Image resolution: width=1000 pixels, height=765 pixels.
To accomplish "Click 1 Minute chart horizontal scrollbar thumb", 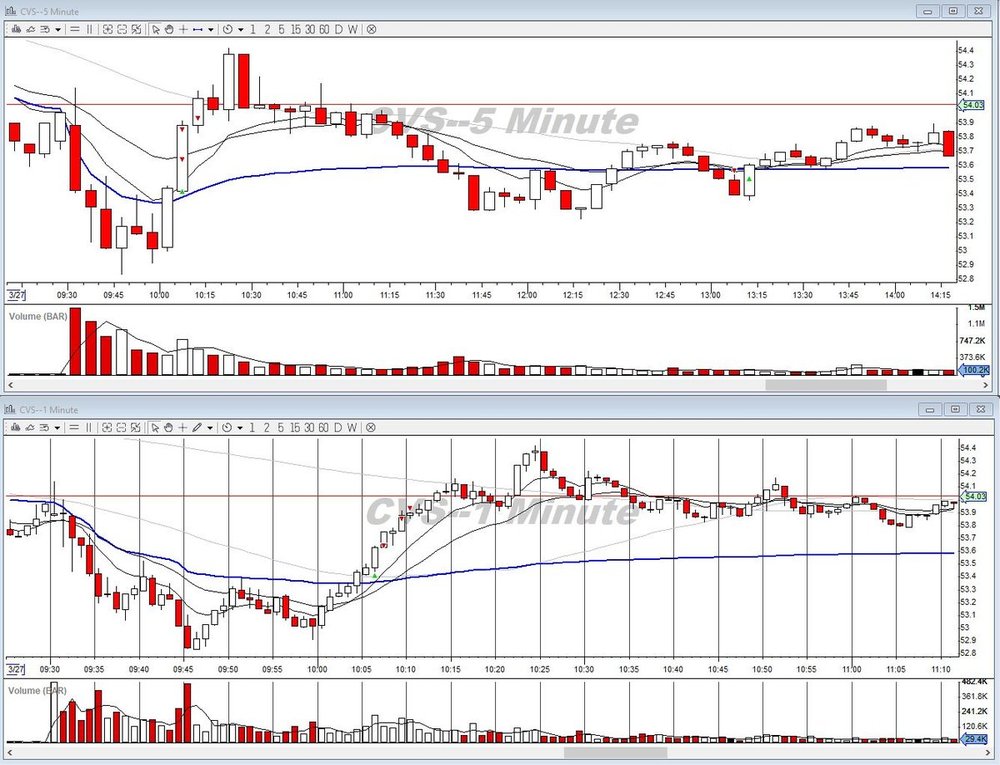I will coord(615,753).
